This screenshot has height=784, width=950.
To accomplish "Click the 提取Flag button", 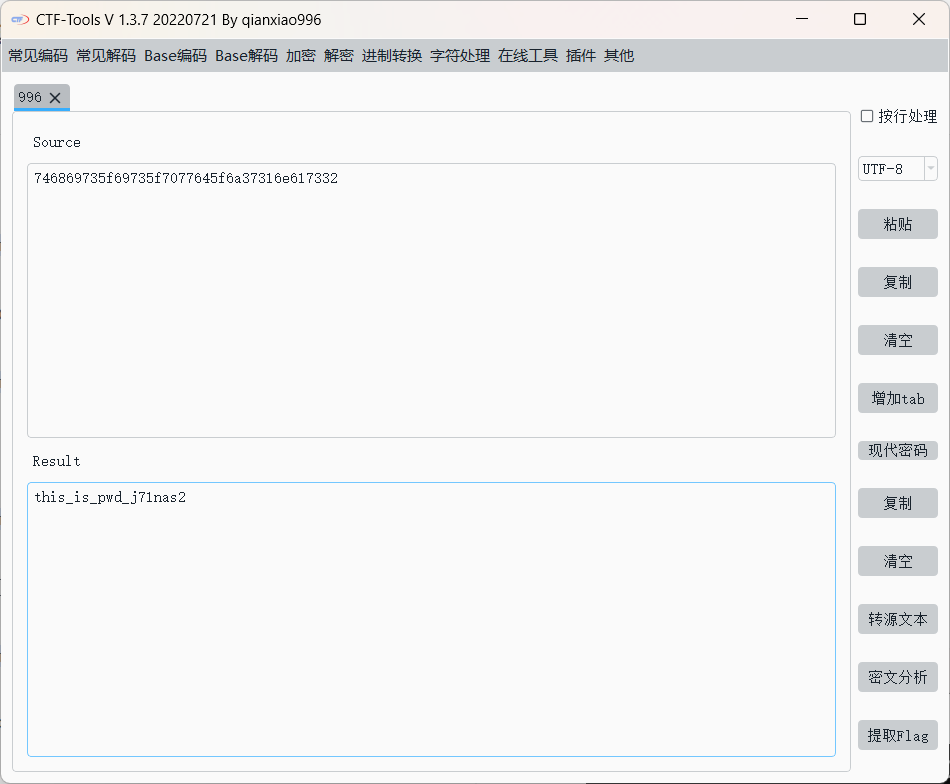I will pos(897,735).
